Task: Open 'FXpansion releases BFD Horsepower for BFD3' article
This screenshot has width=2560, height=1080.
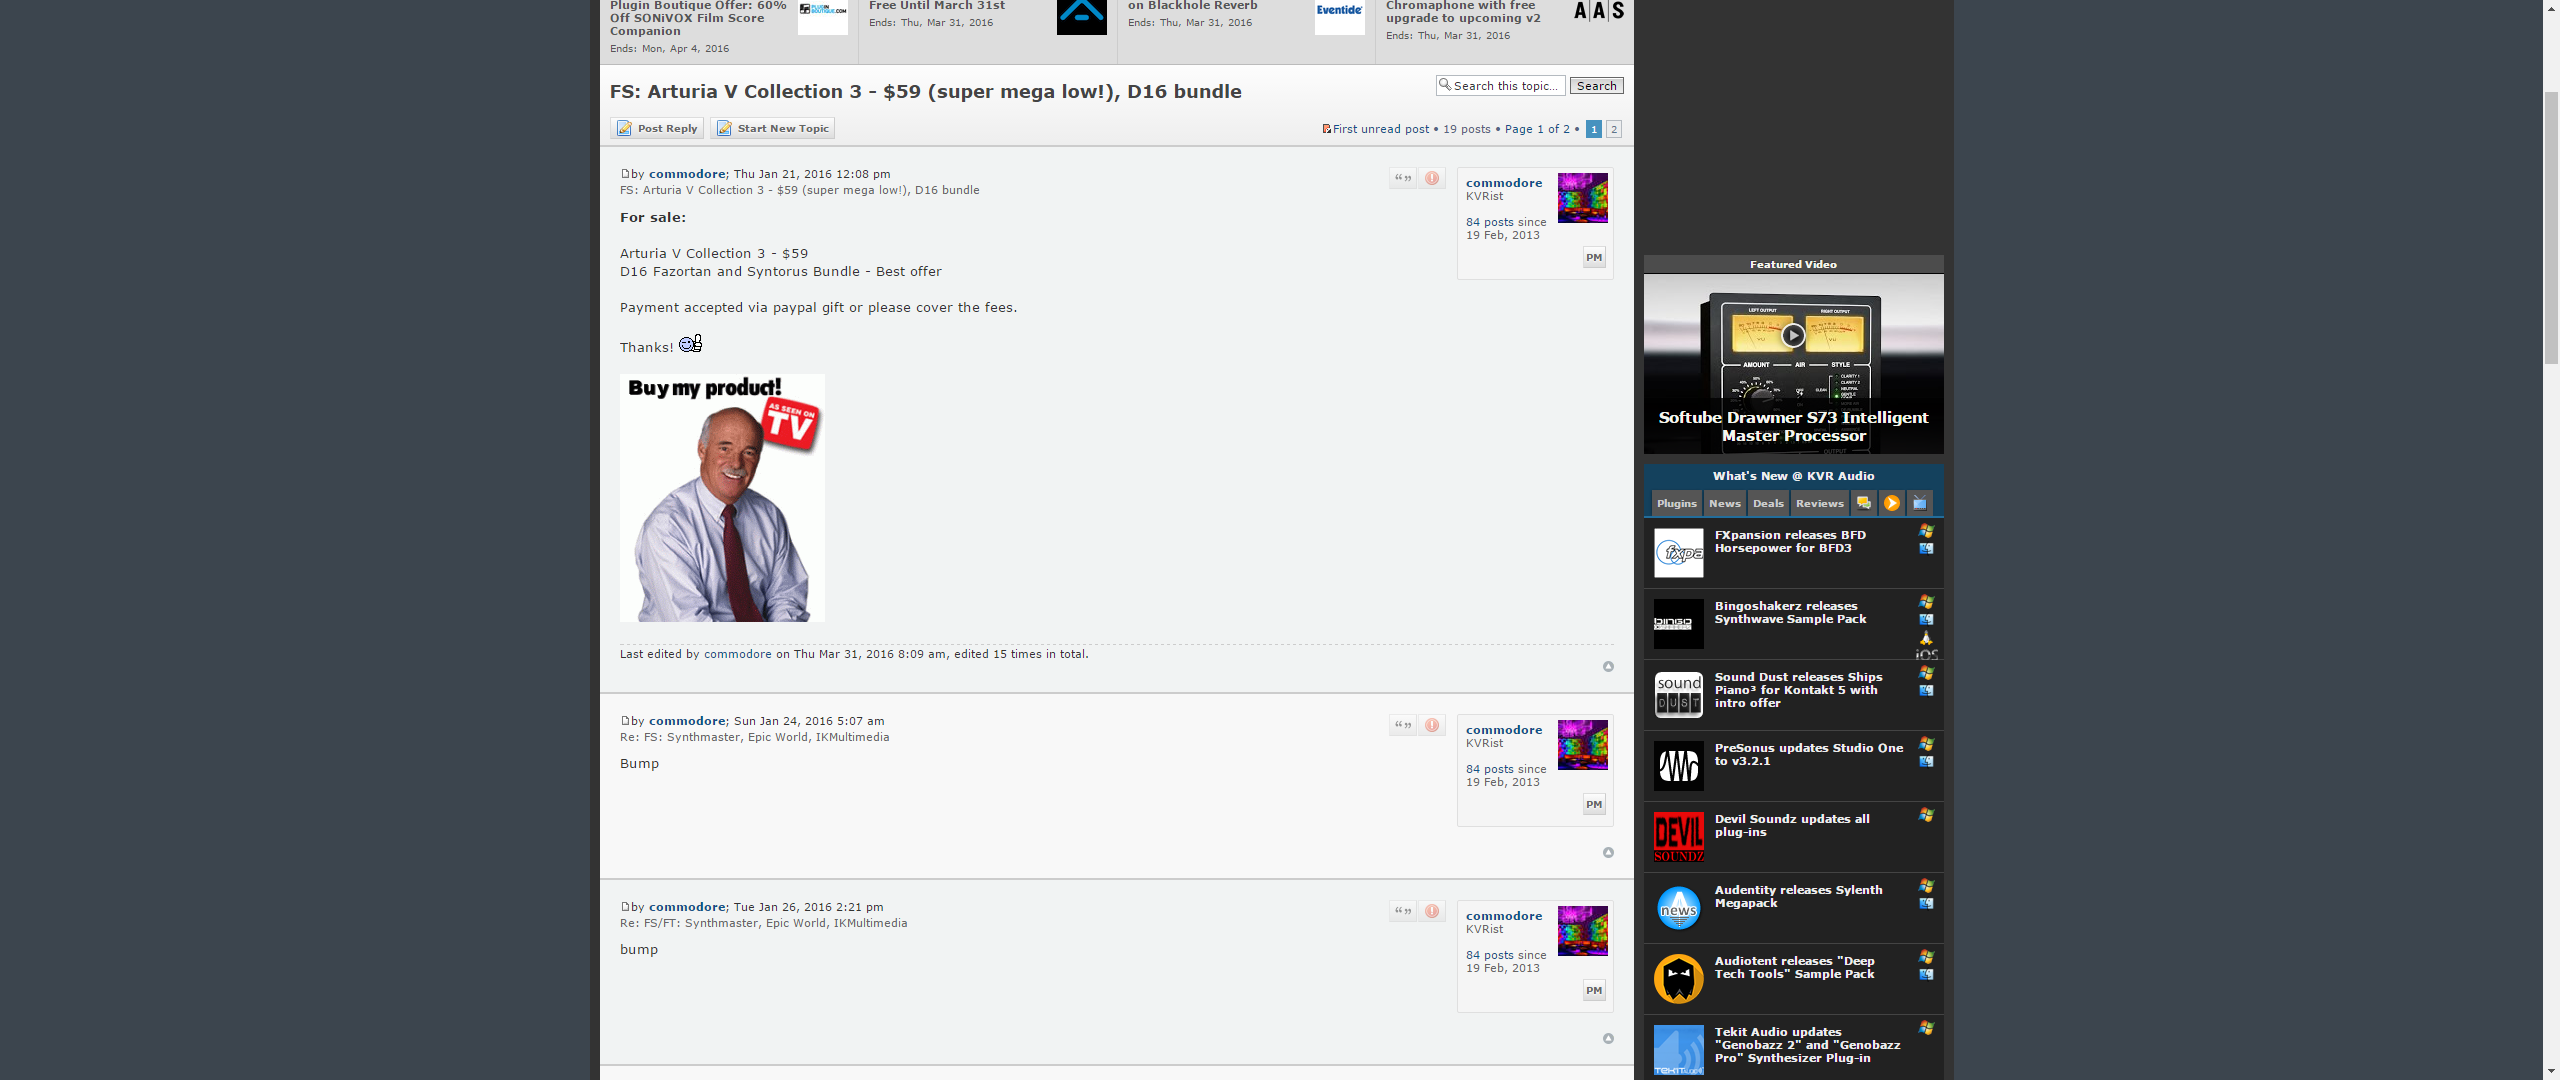Action: point(1790,541)
